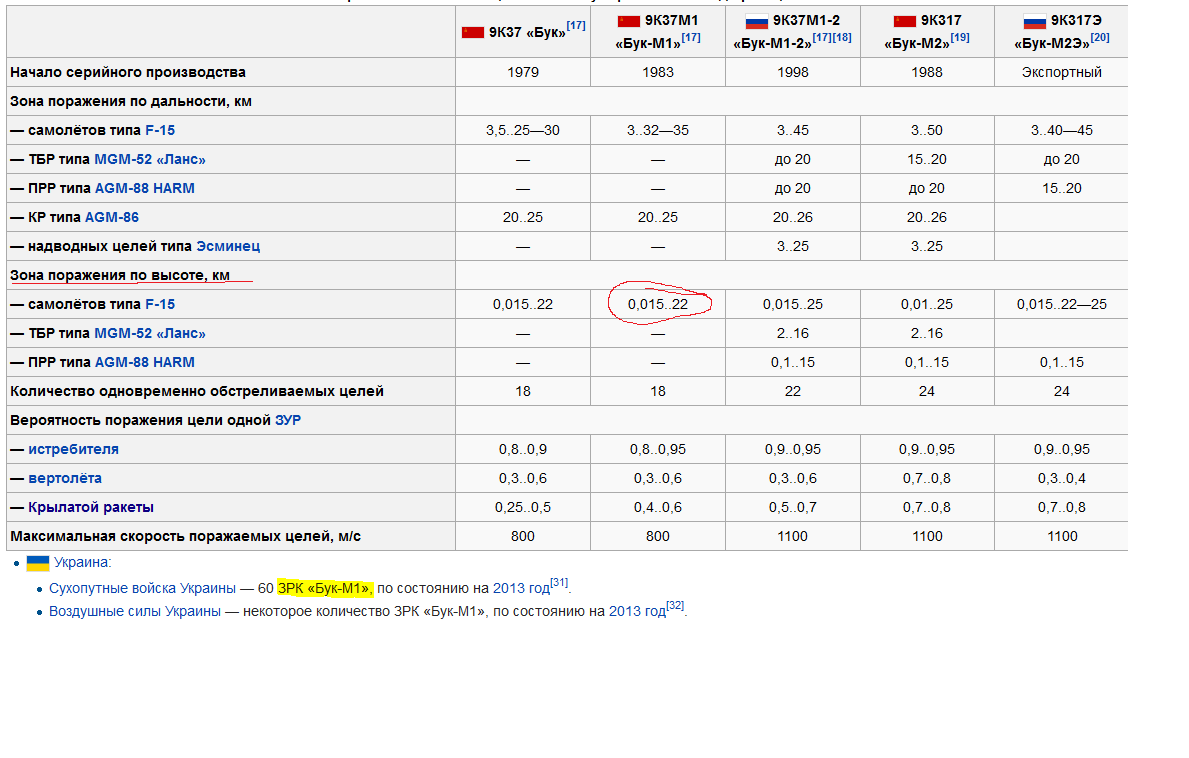Open the истребителя link
This screenshot has width=1189, height=758.
[x=74, y=449]
